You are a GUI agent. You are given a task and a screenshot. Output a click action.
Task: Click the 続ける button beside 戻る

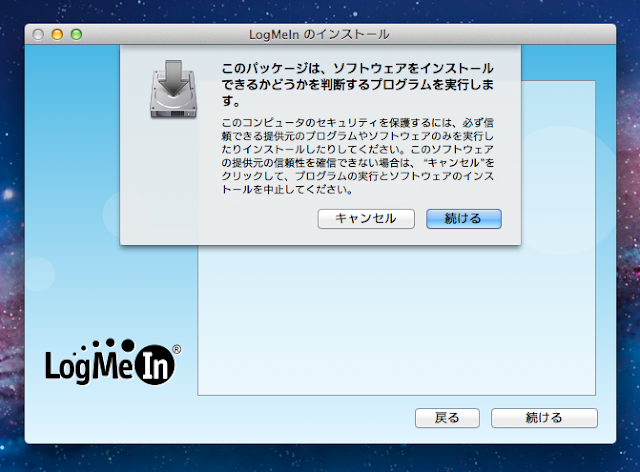point(544,418)
